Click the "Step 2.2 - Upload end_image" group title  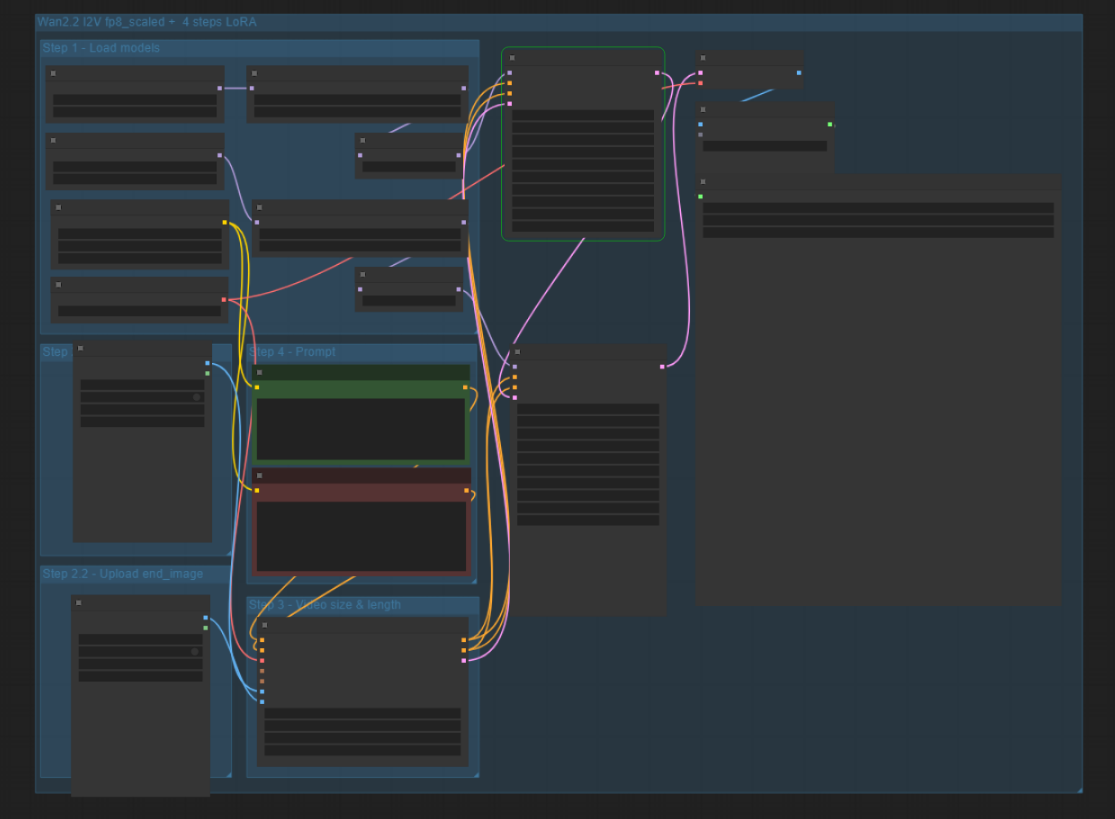pyautogui.click(x=122, y=574)
